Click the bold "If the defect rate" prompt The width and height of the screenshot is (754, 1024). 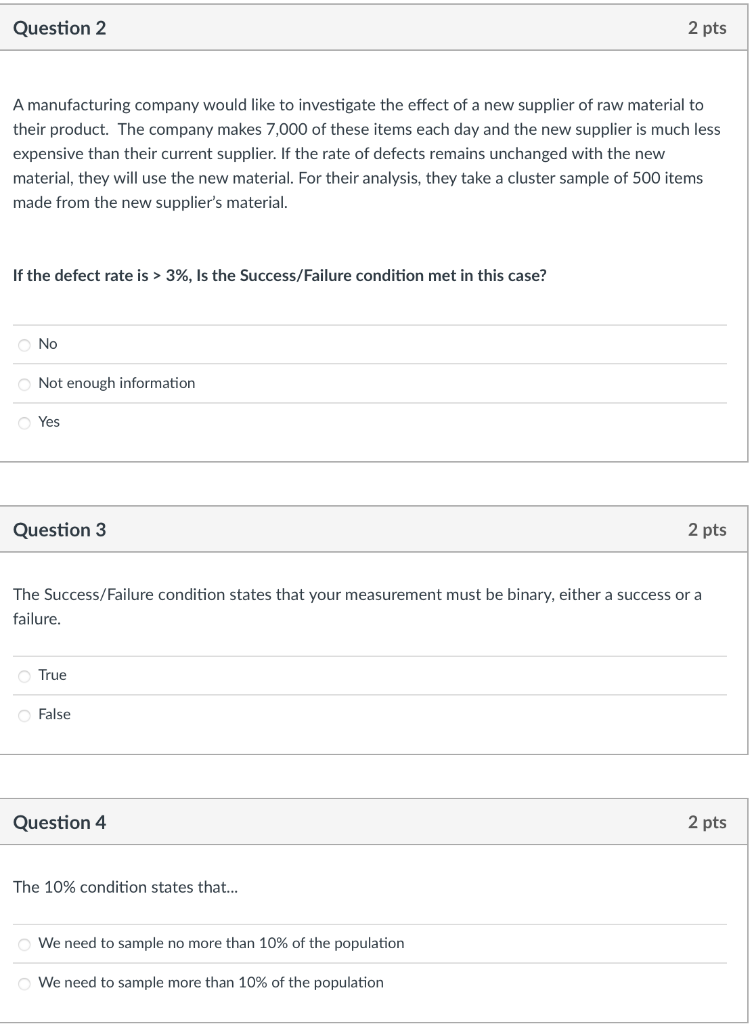[279, 277]
